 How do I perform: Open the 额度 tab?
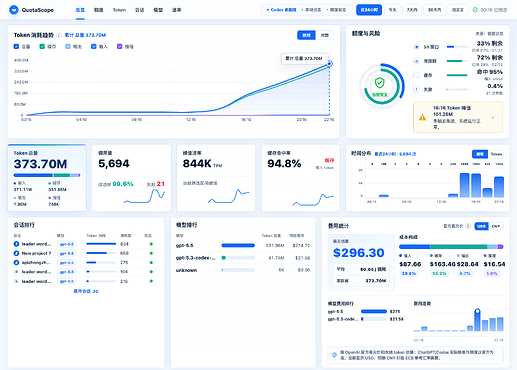[99, 10]
